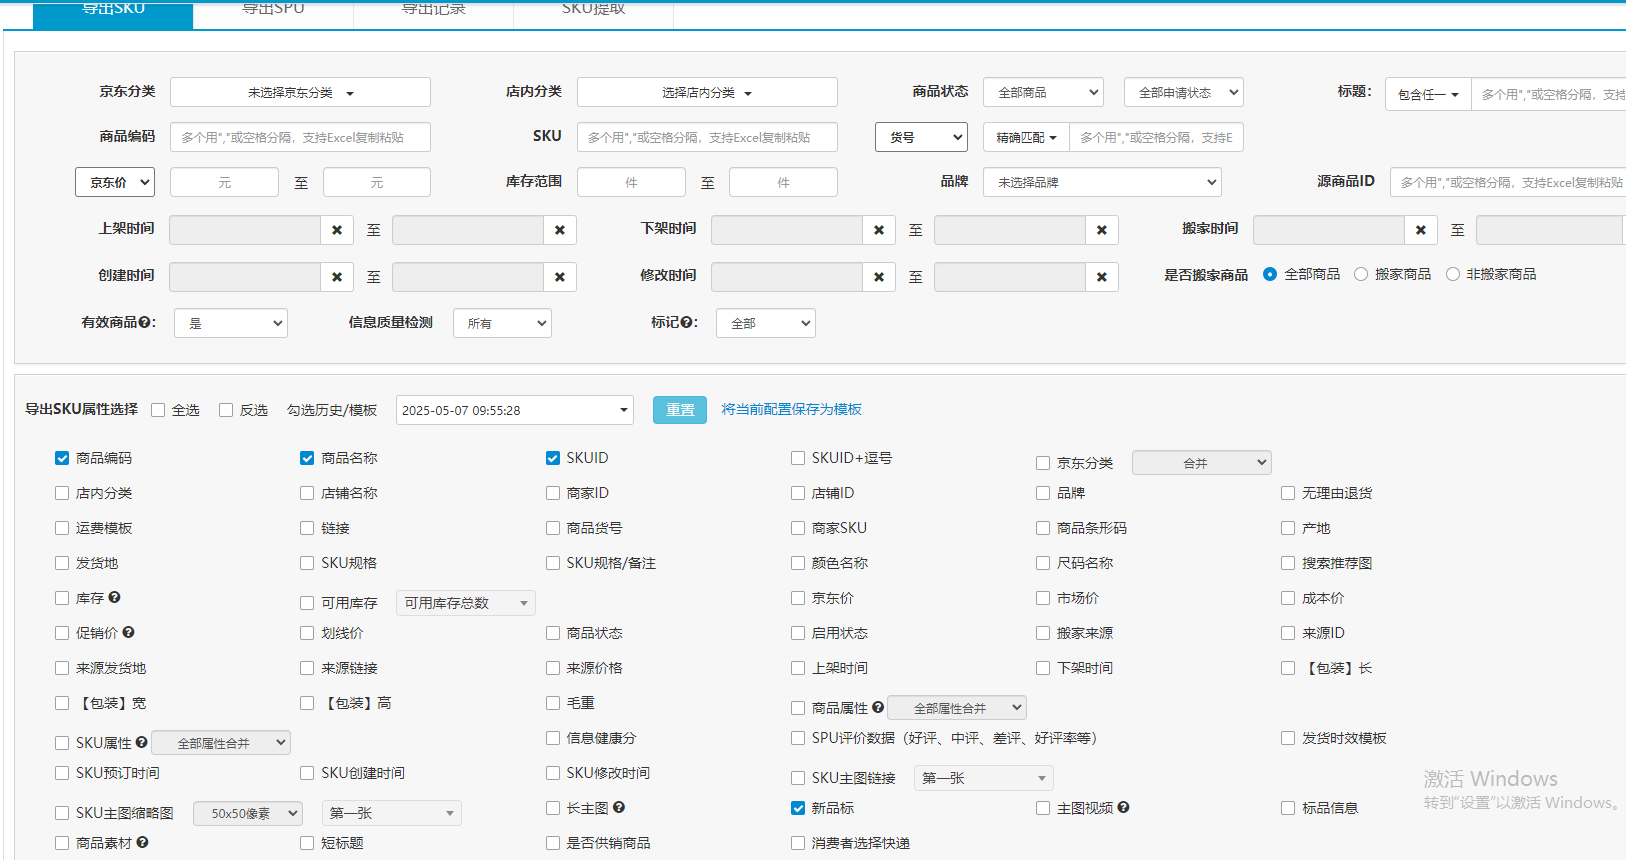Click the 重置 button
Image resolution: width=1626 pixels, height=860 pixels.
click(x=680, y=410)
